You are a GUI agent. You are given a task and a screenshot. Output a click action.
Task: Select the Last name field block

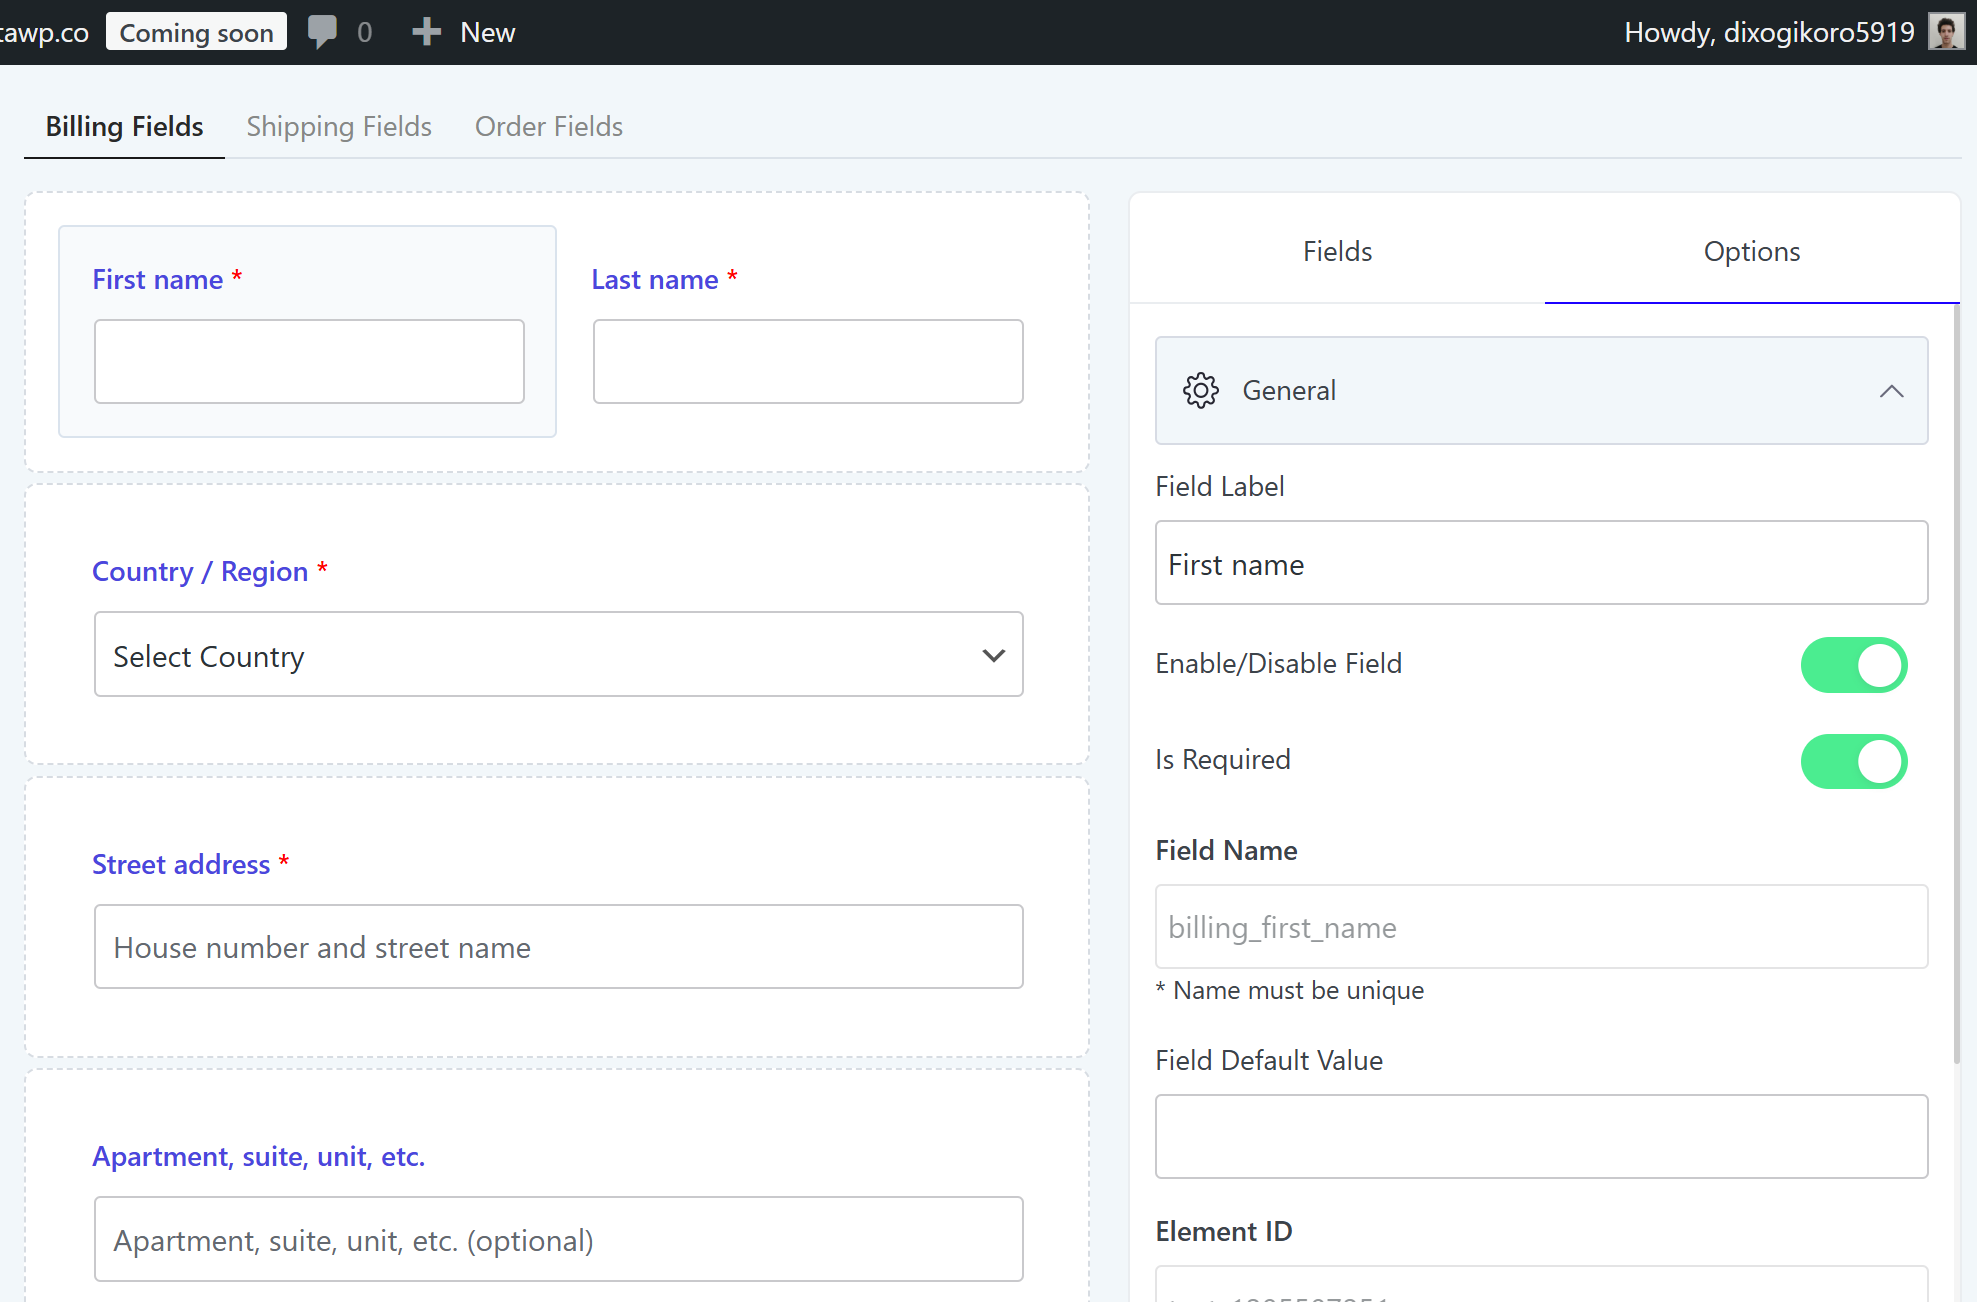[808, 331]
